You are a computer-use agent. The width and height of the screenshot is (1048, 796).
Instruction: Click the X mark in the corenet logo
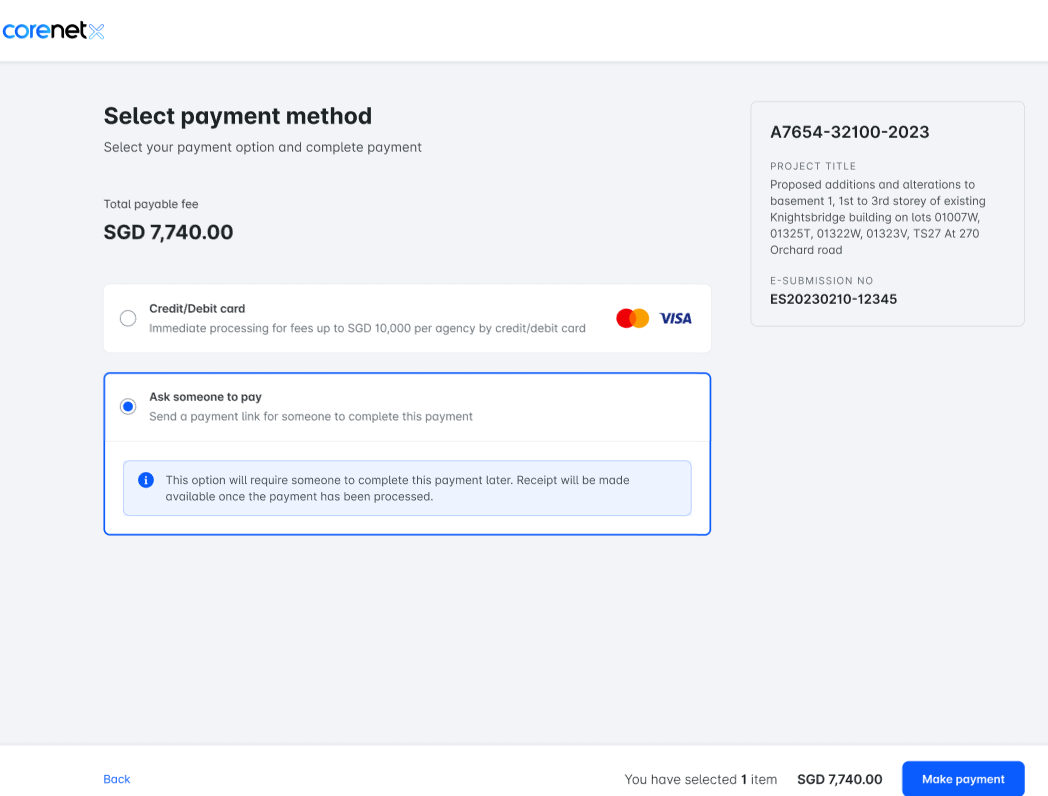(x=99, y=30)
